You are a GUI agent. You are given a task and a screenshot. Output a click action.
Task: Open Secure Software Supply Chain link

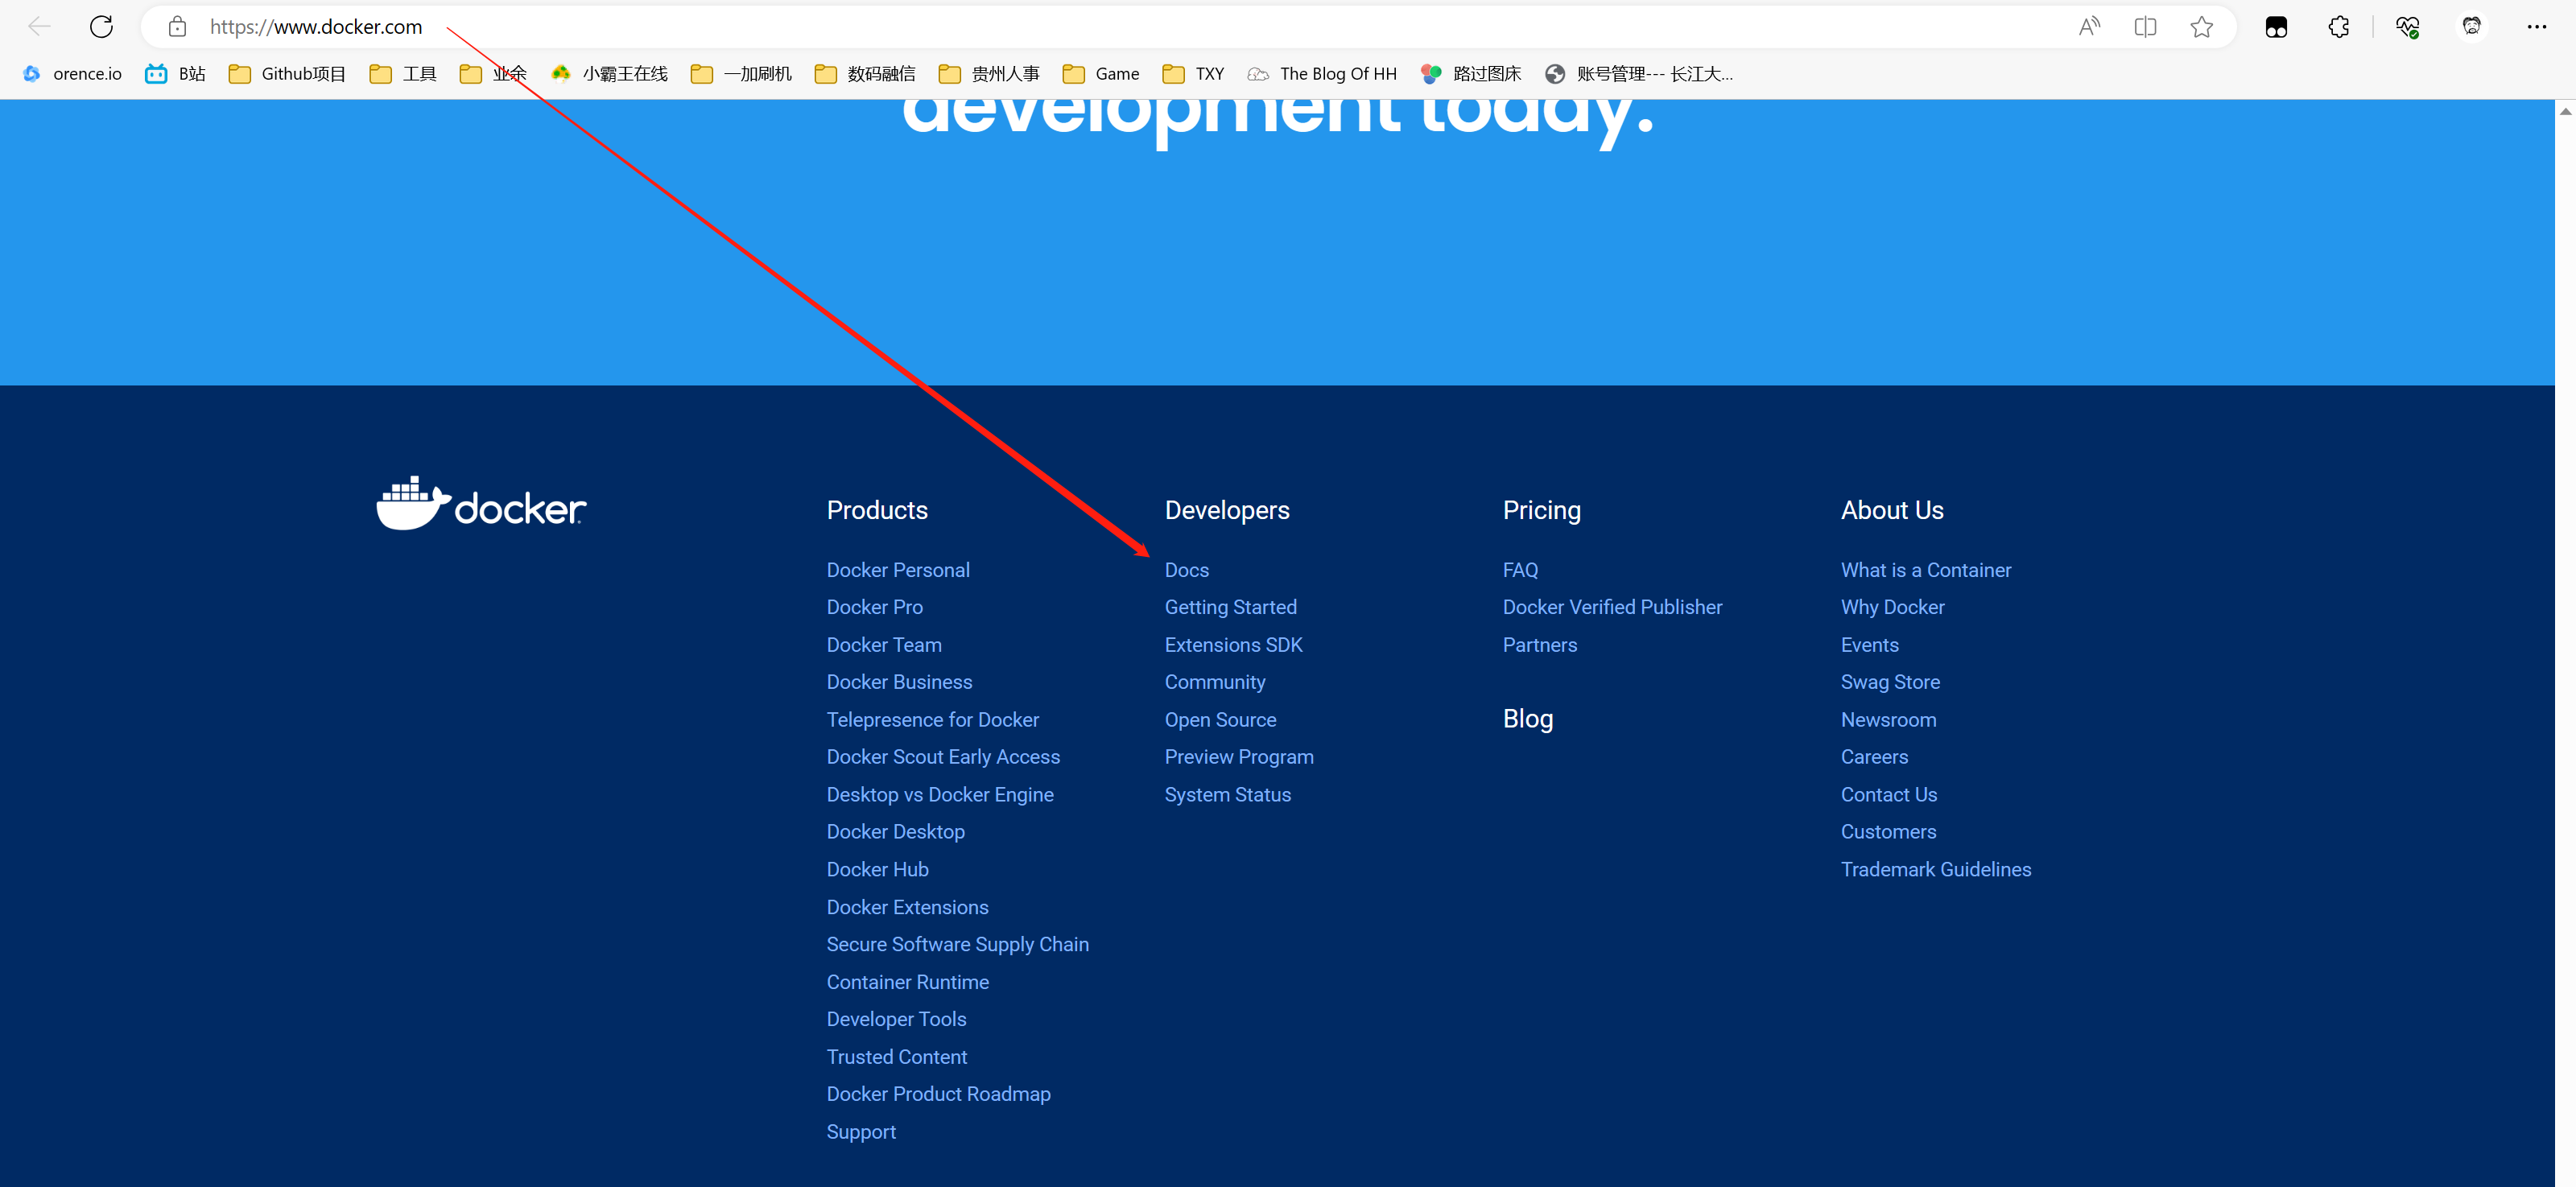tap(958, 945)
